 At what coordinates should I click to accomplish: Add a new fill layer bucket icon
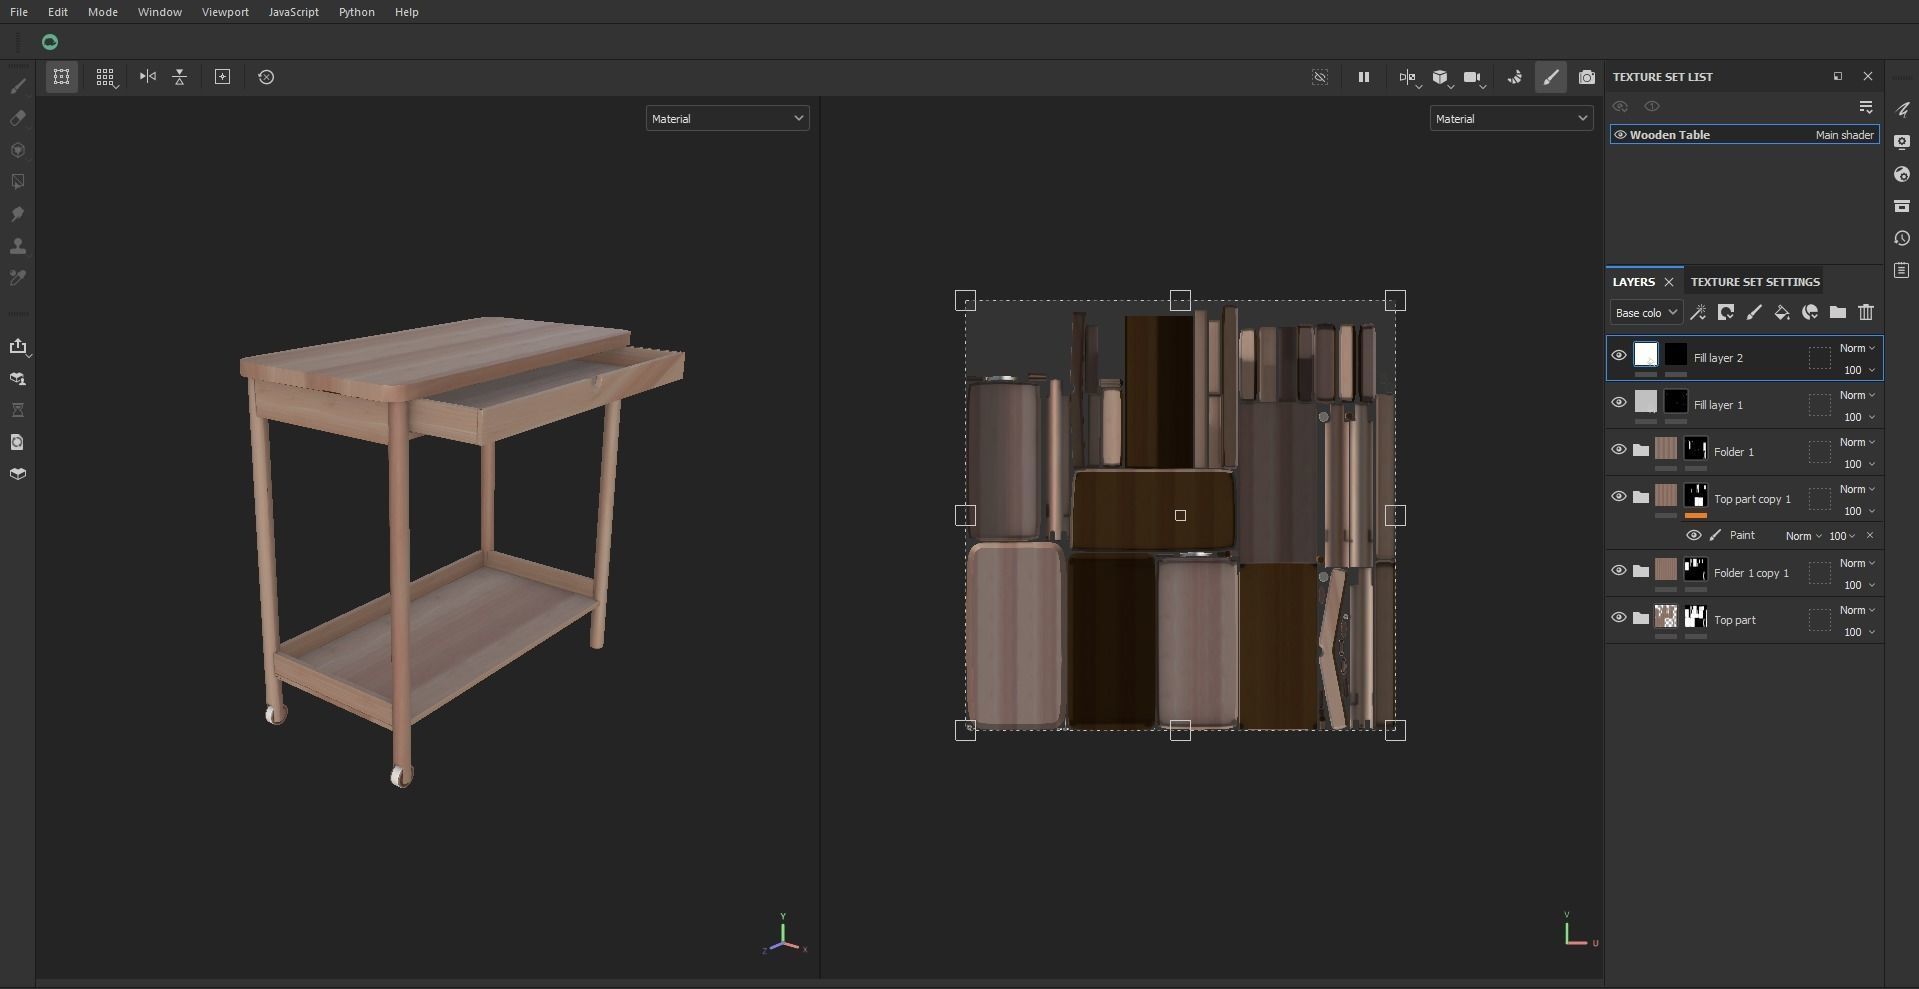click(1782, 313)
